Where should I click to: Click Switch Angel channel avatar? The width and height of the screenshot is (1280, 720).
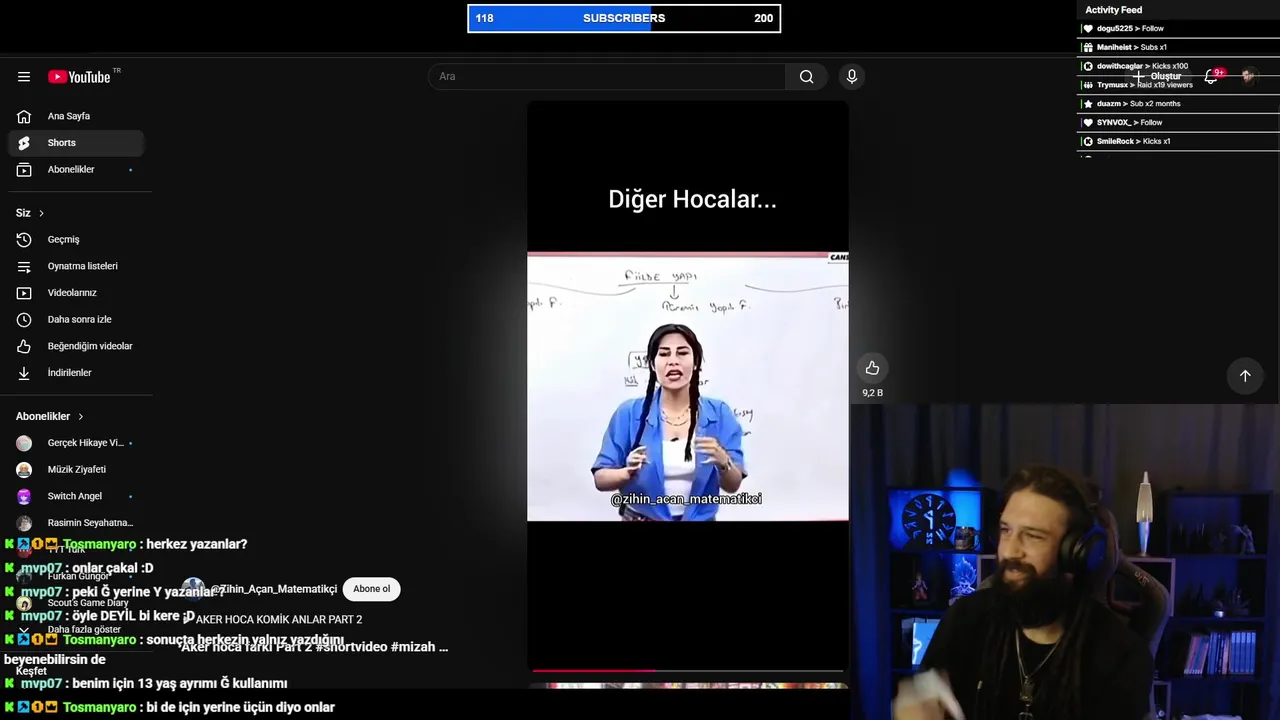point(24,496)
